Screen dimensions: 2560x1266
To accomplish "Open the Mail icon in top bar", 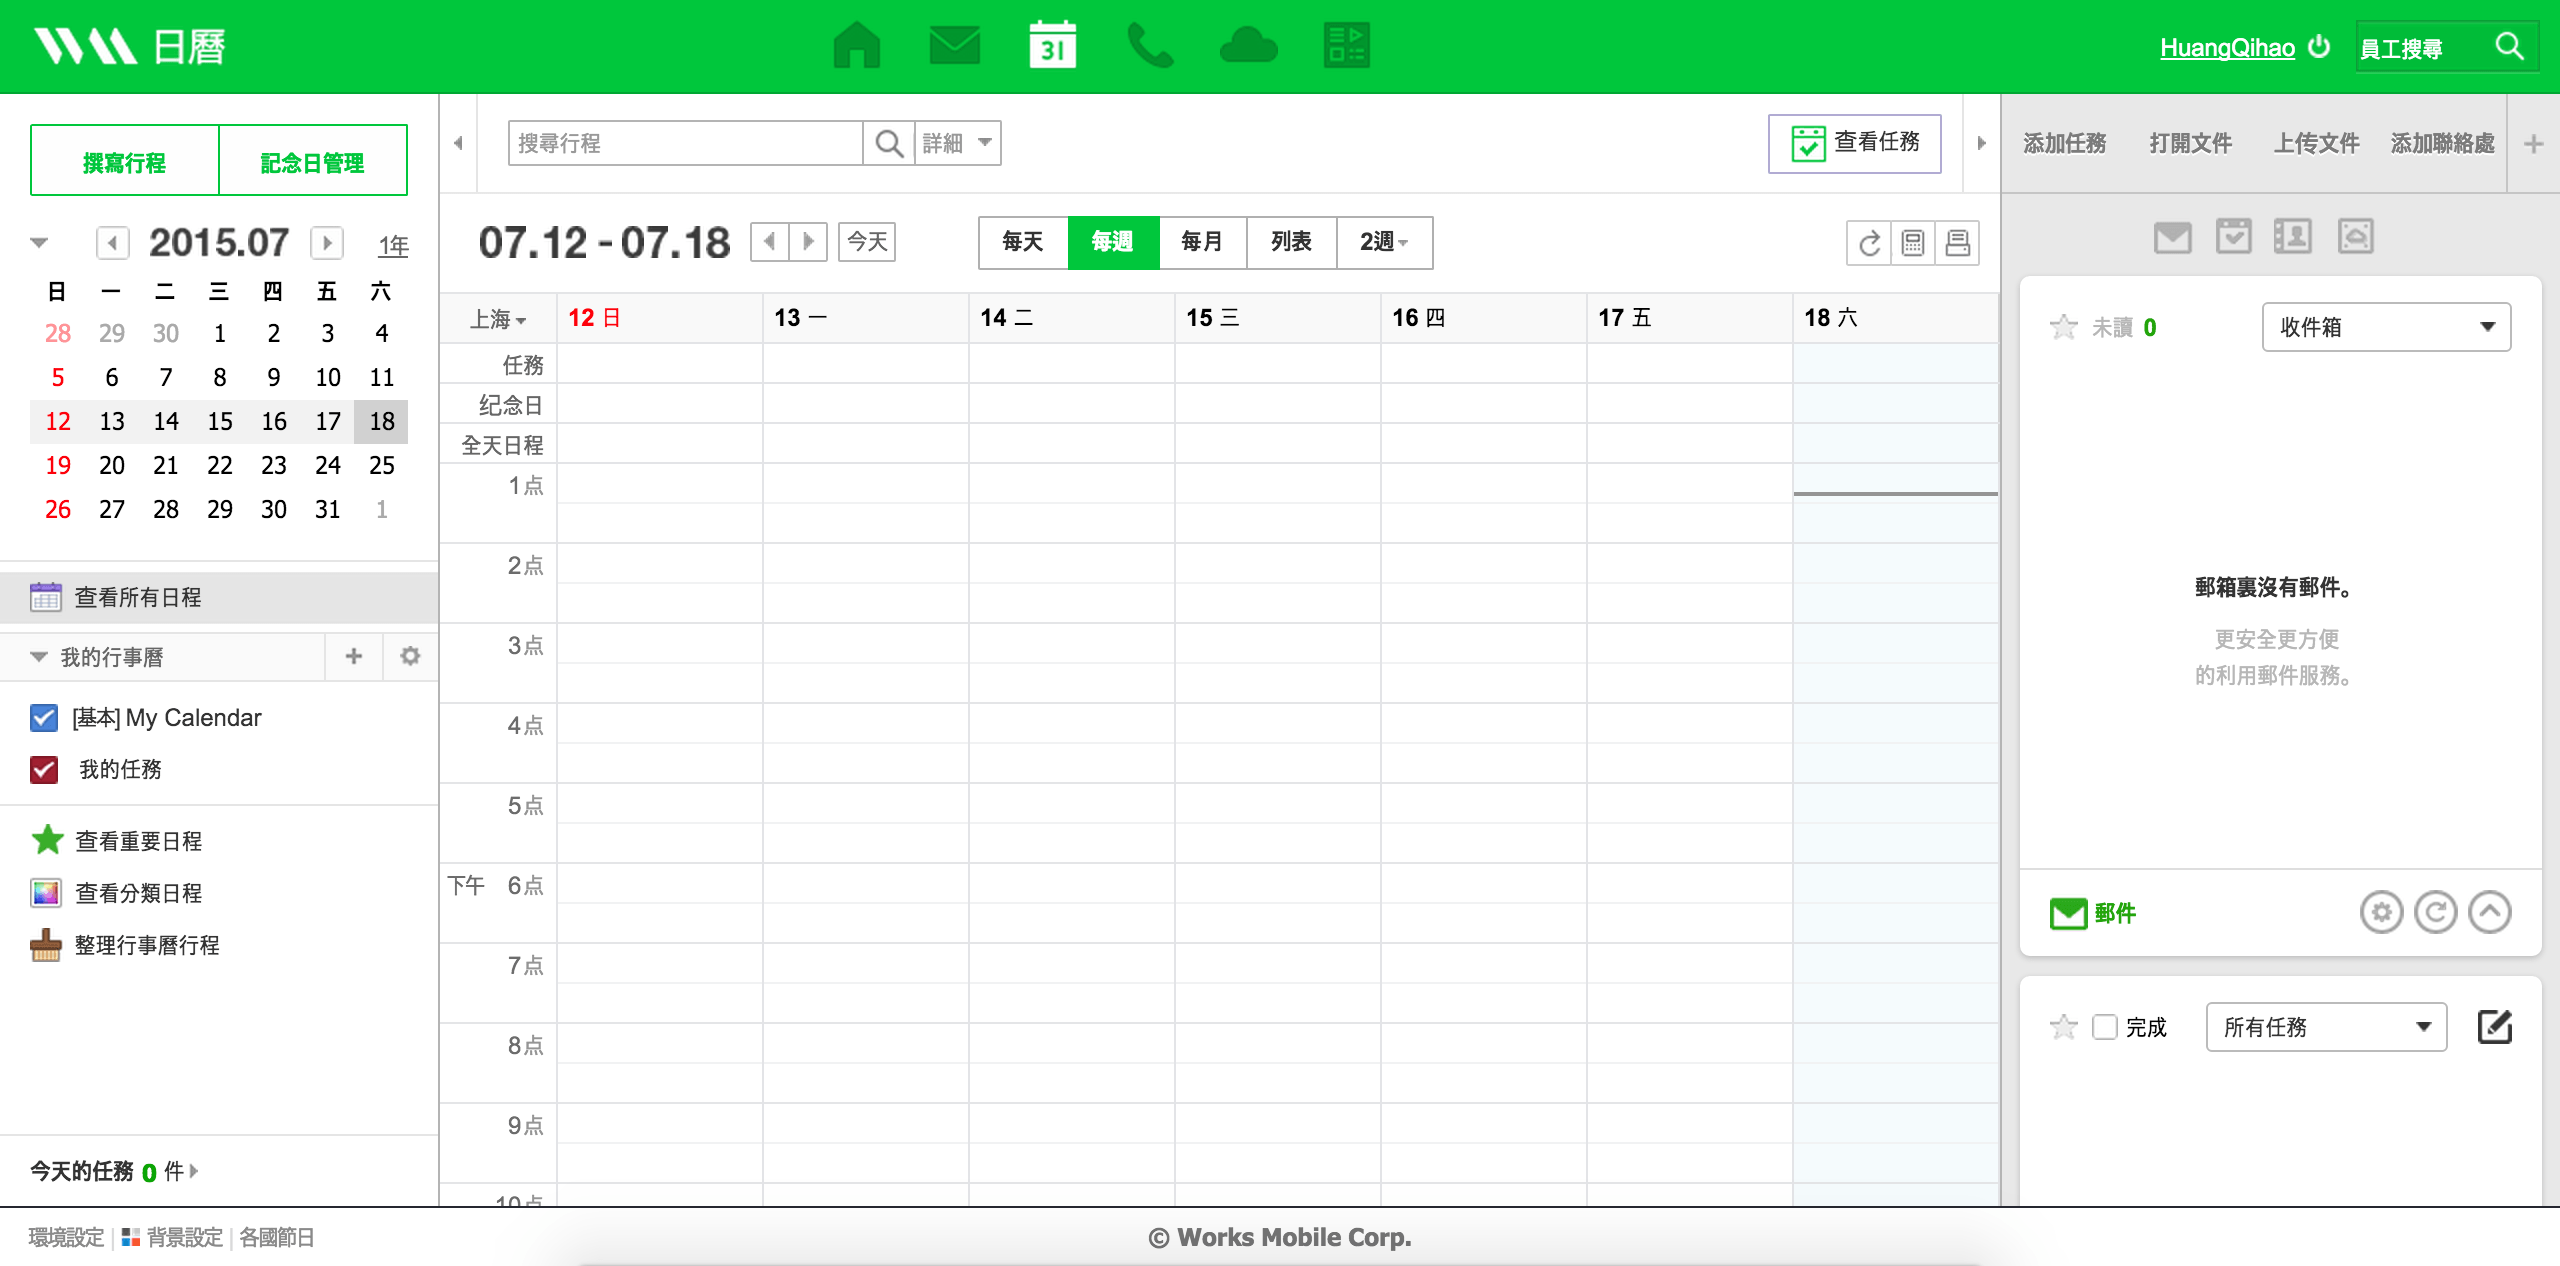I will tap(954, 46).
